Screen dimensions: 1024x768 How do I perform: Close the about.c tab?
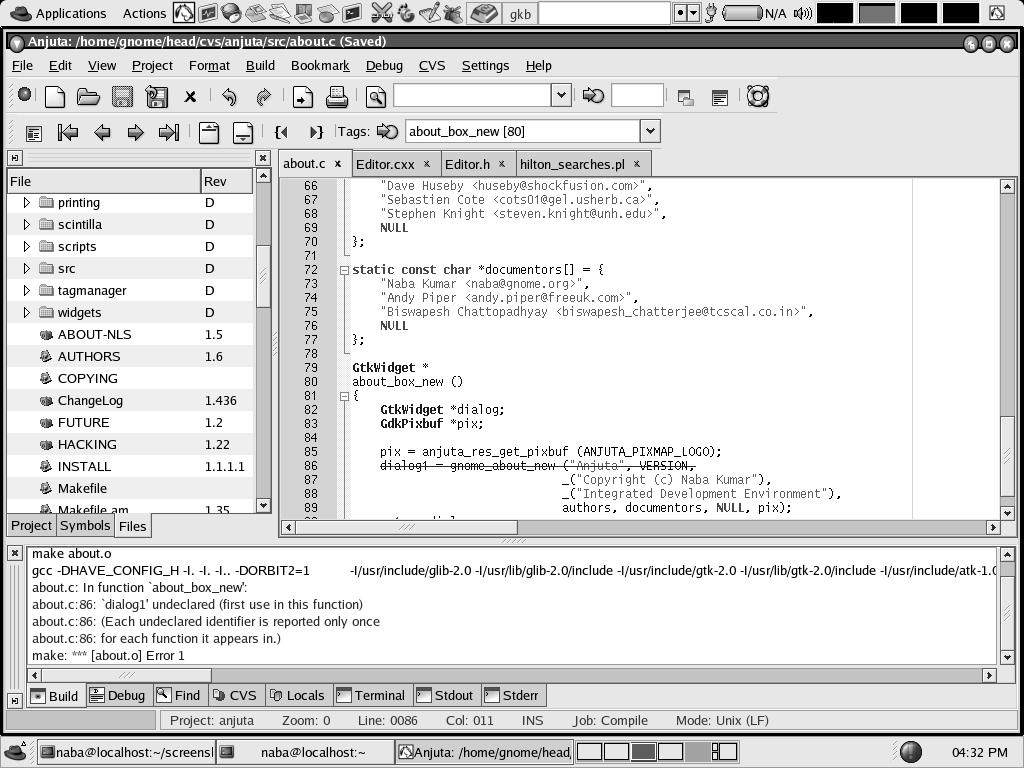(x=338, y=164)
